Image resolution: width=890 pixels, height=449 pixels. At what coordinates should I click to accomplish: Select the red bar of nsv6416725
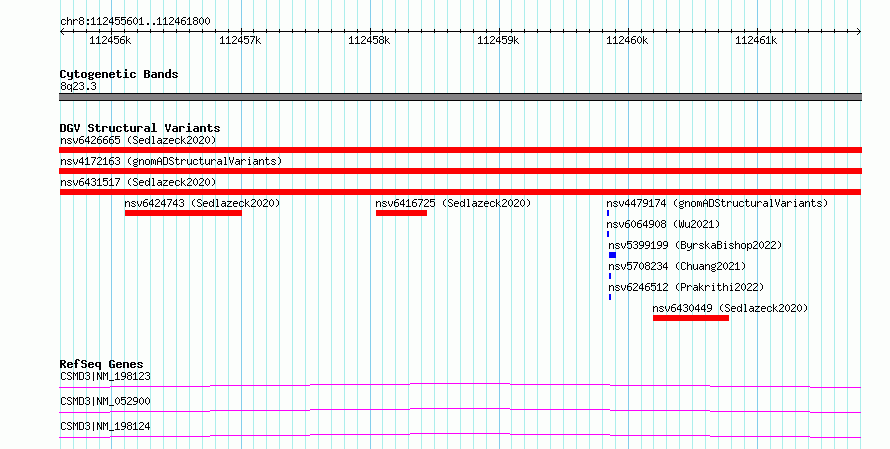click(x=401, y=213)
